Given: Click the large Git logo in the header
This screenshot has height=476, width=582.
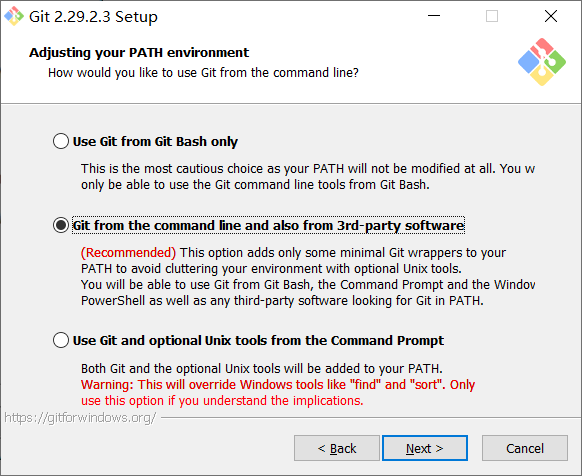Looking at the screenshot, I should [542, 62].
